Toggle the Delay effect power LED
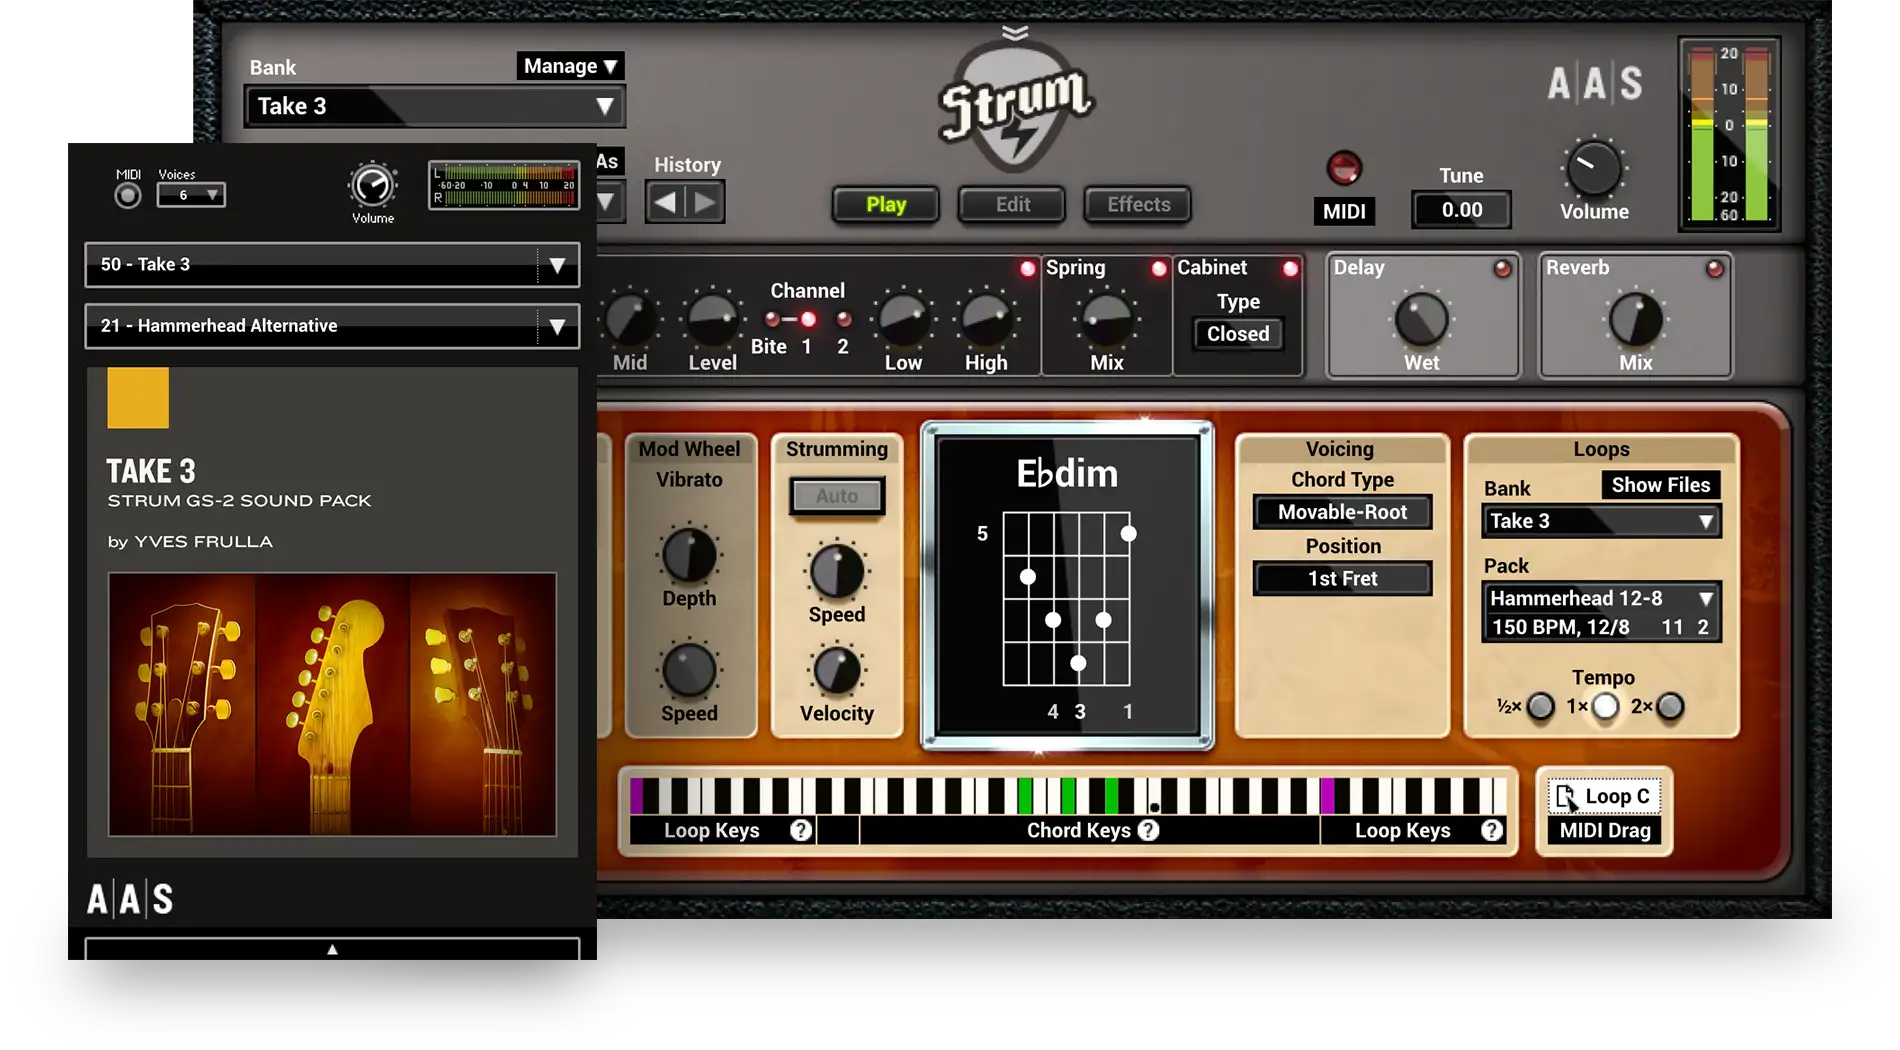 pos(1502,269)
